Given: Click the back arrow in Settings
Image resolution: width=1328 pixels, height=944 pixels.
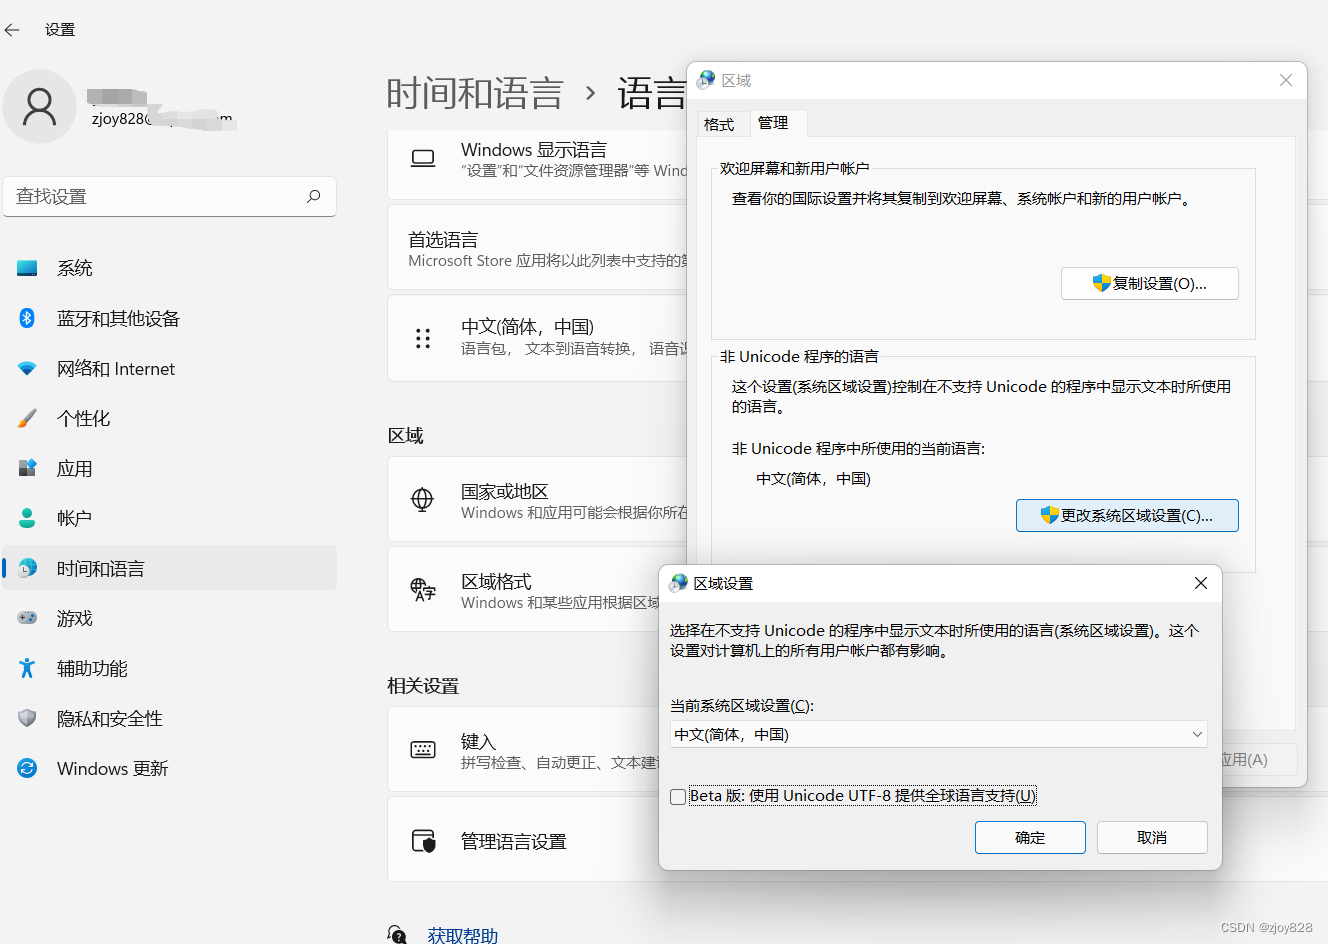Looking at the screenshot, I should click(12, 30).
